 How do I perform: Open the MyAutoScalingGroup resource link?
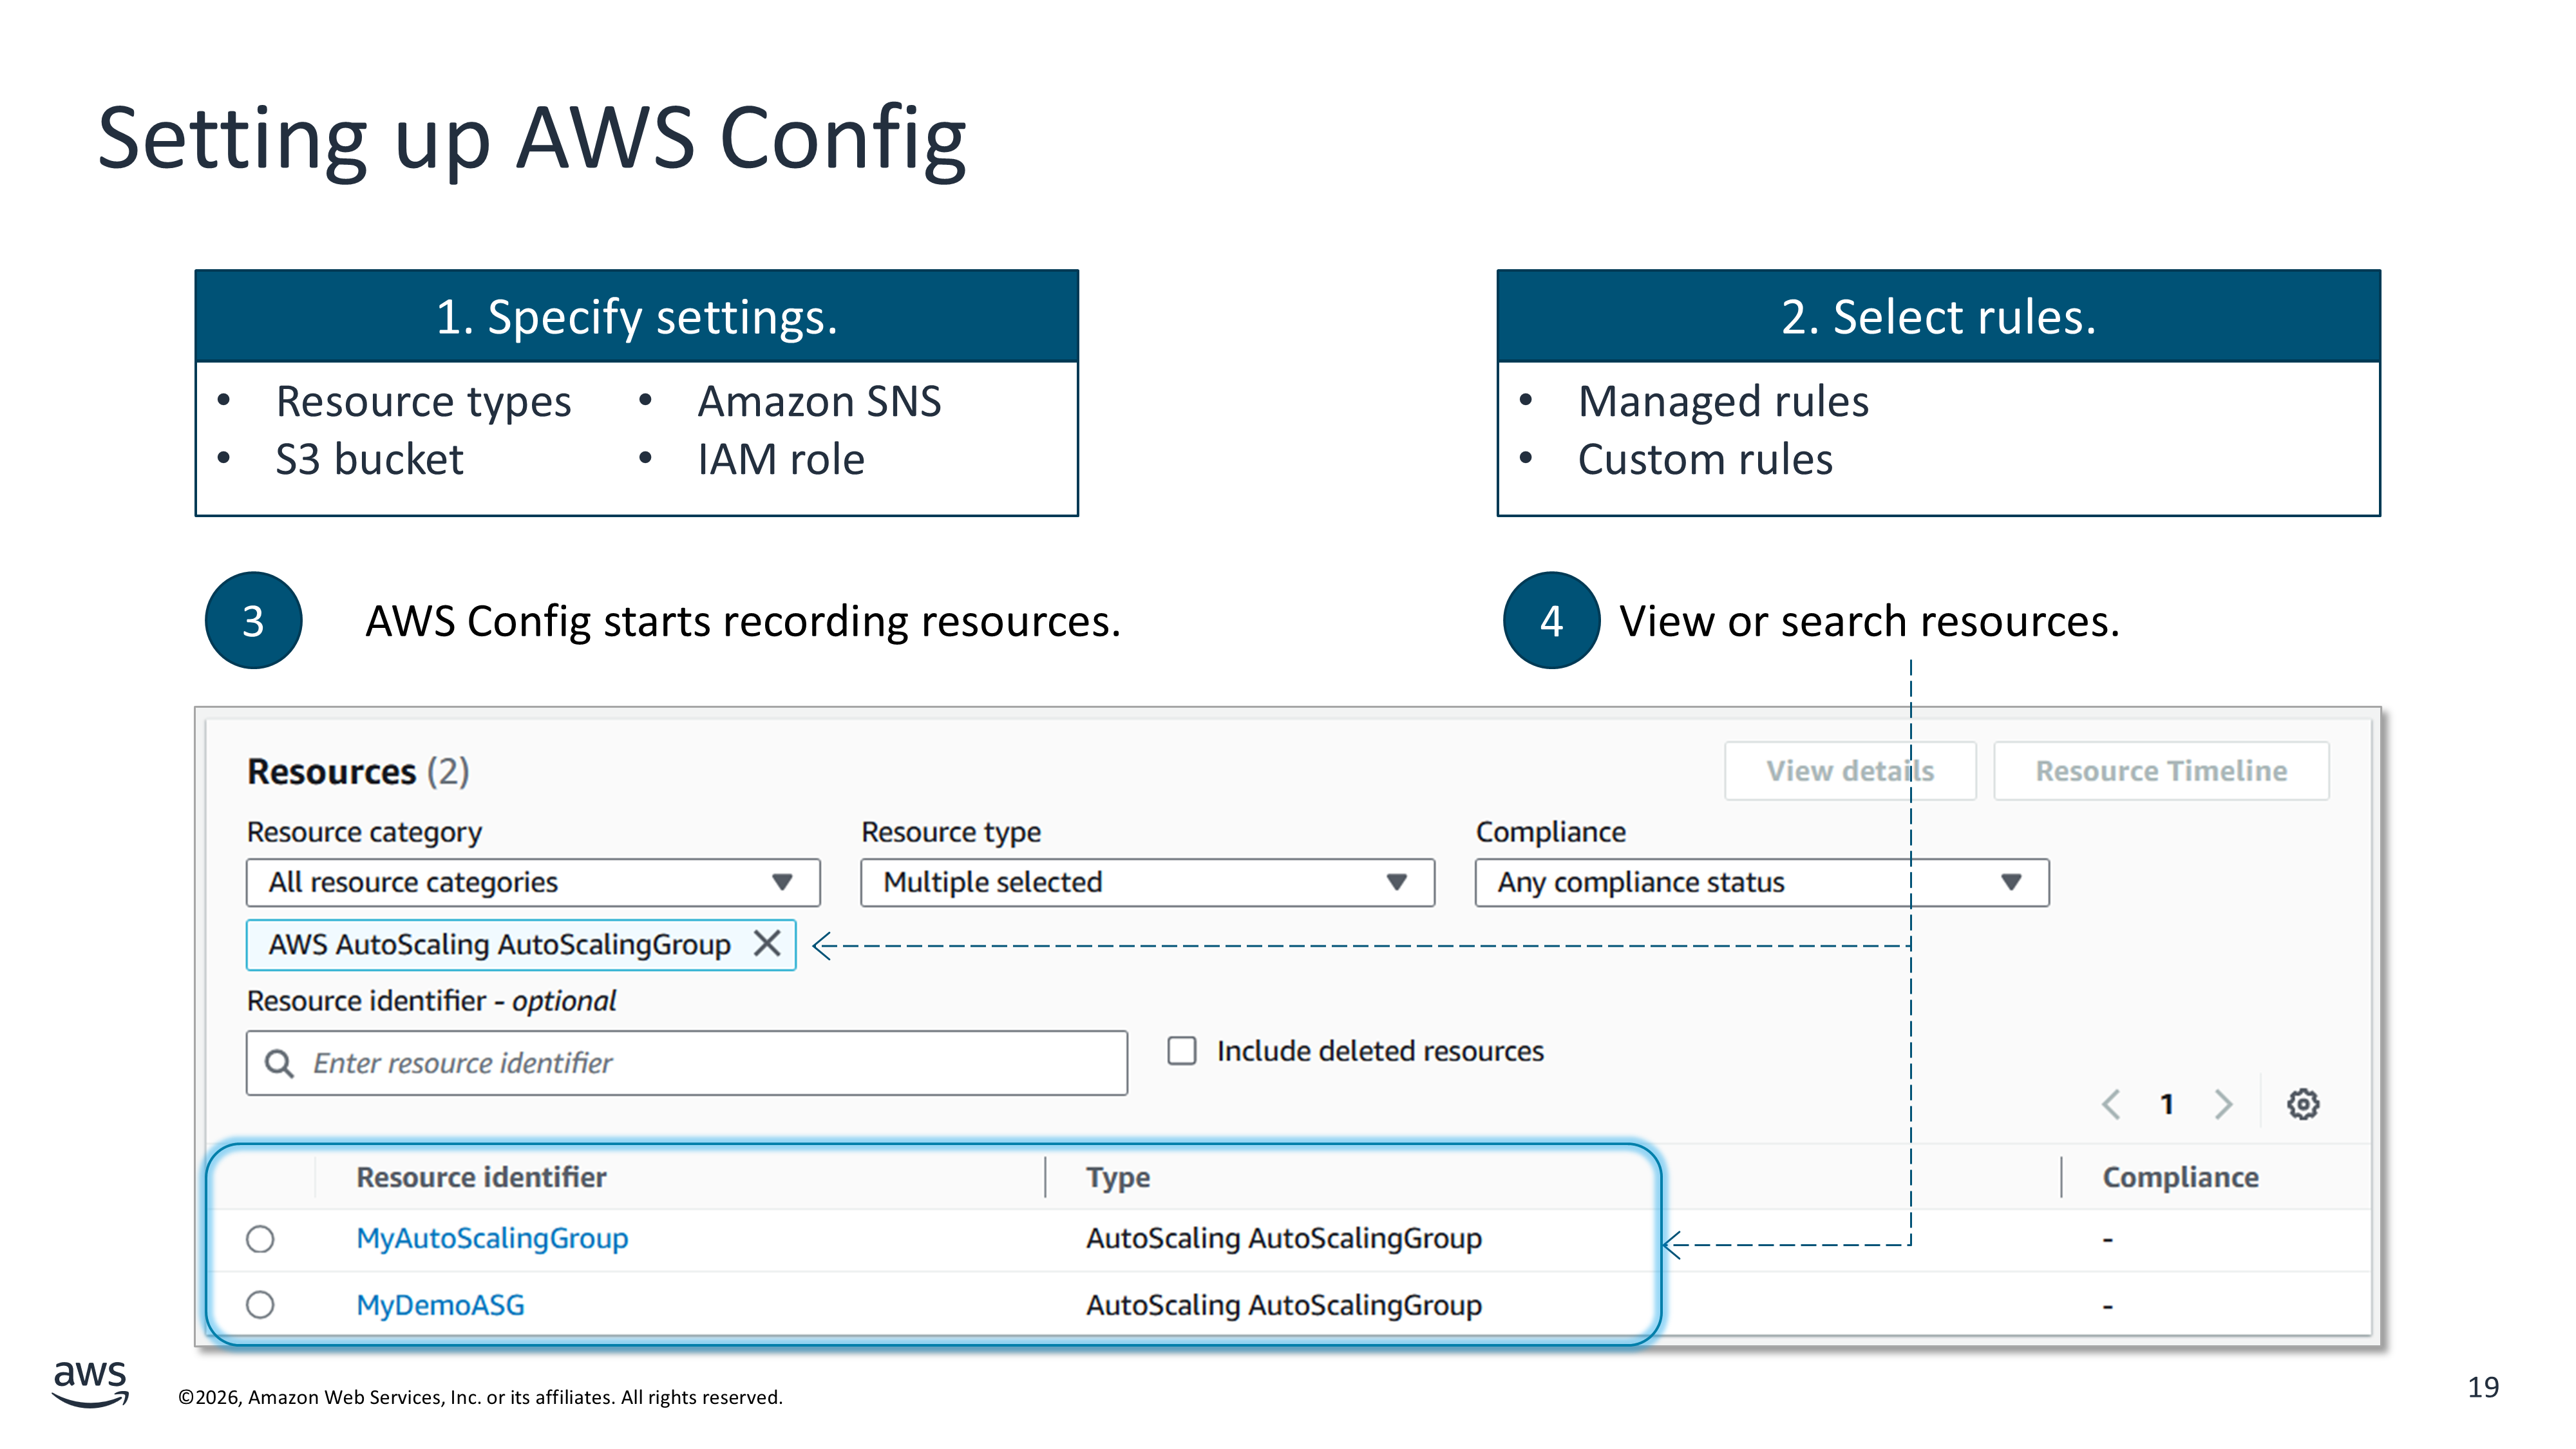tap(492, 1238)
